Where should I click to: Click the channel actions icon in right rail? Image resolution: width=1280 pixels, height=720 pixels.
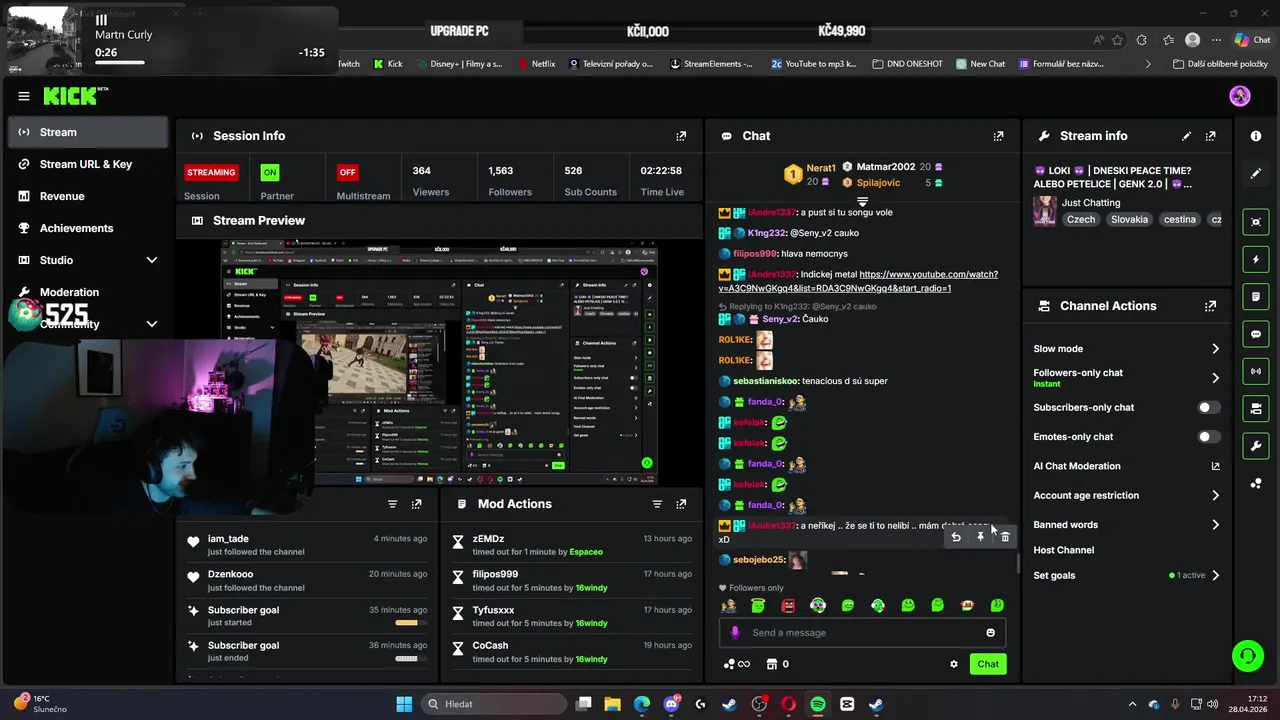coord(1256,408)
